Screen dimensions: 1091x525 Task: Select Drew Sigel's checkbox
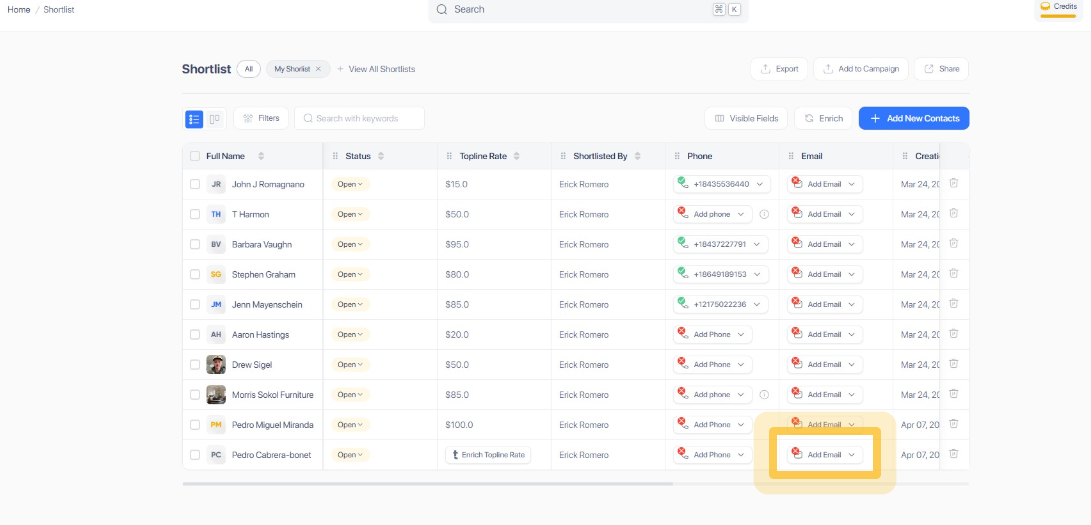click(x=195, y=364)
